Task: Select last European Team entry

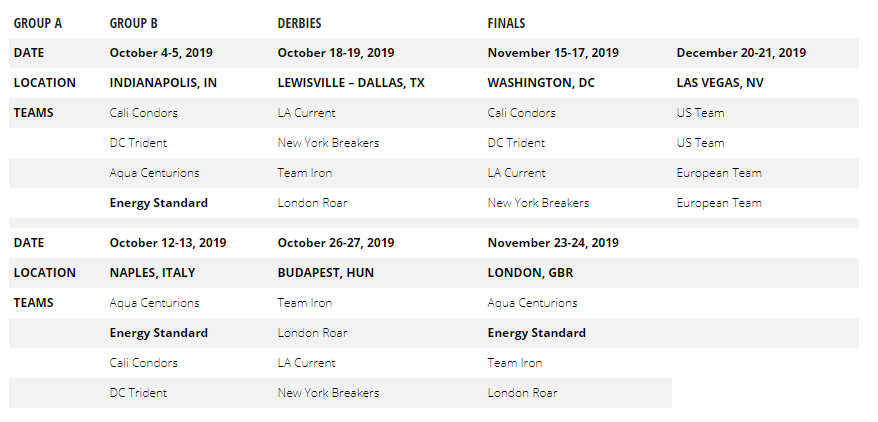Action: point(719,203)
